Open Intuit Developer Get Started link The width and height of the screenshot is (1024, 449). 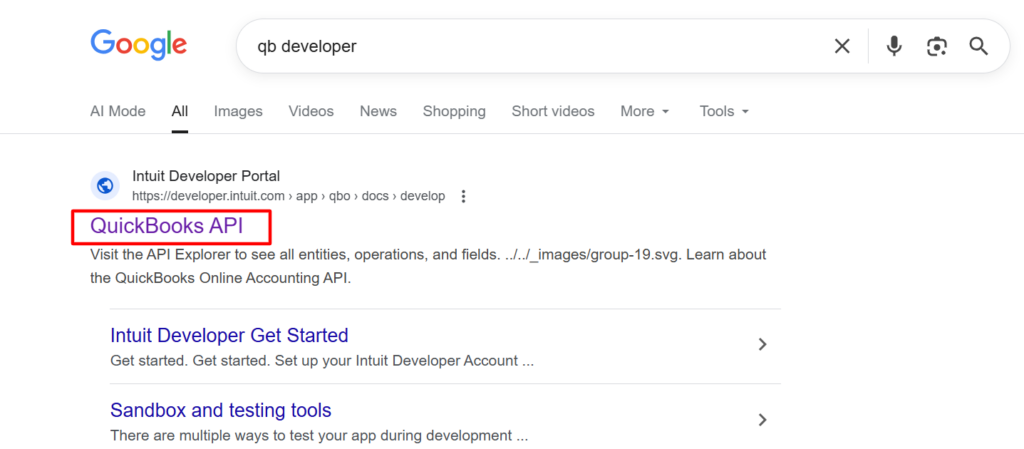(229, 335)
